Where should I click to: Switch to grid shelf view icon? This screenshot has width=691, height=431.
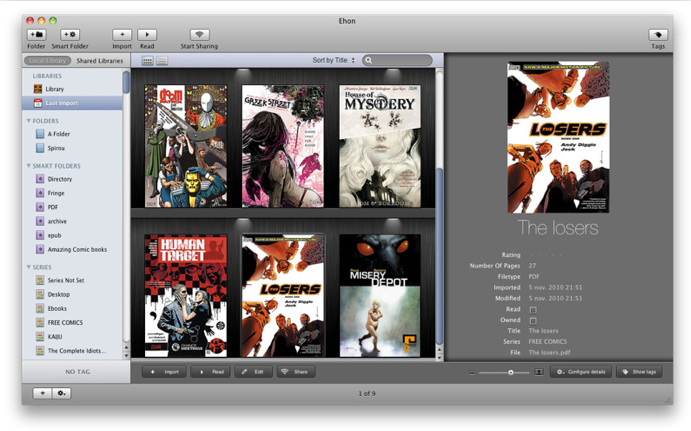[148, 60]
